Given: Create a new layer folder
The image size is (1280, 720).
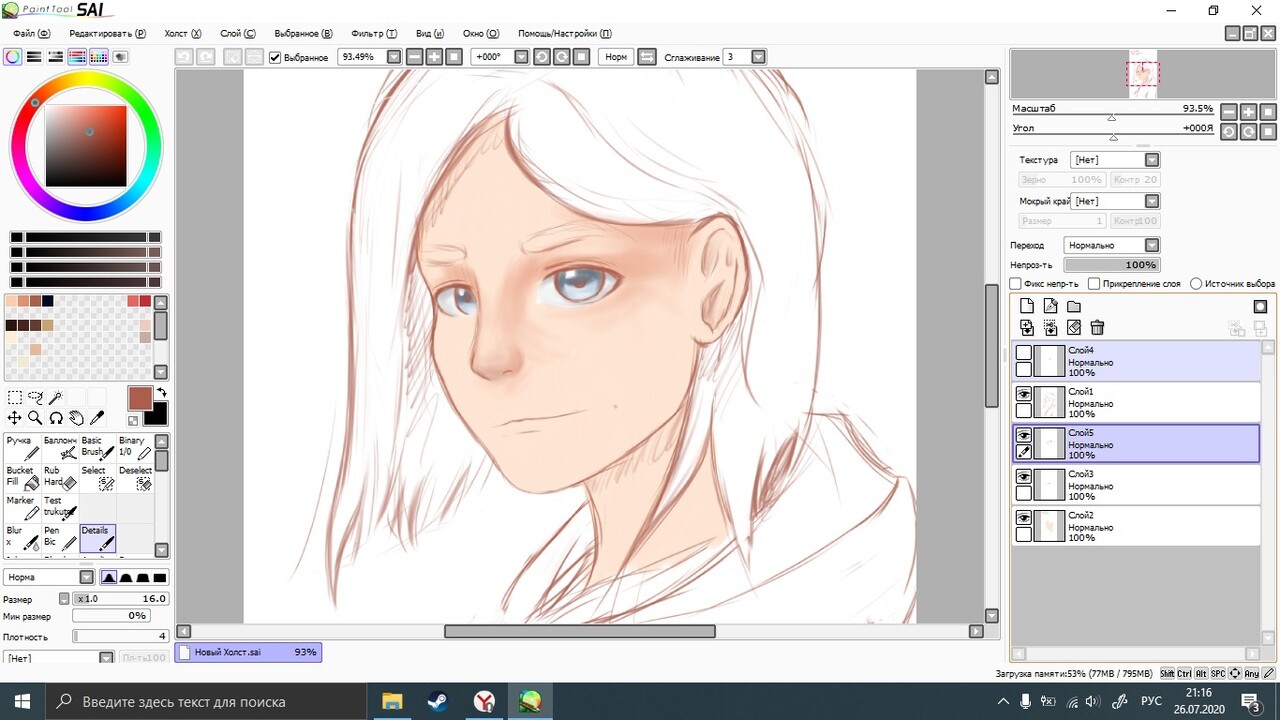Looking at the screenshot, I should (1074, 306).
